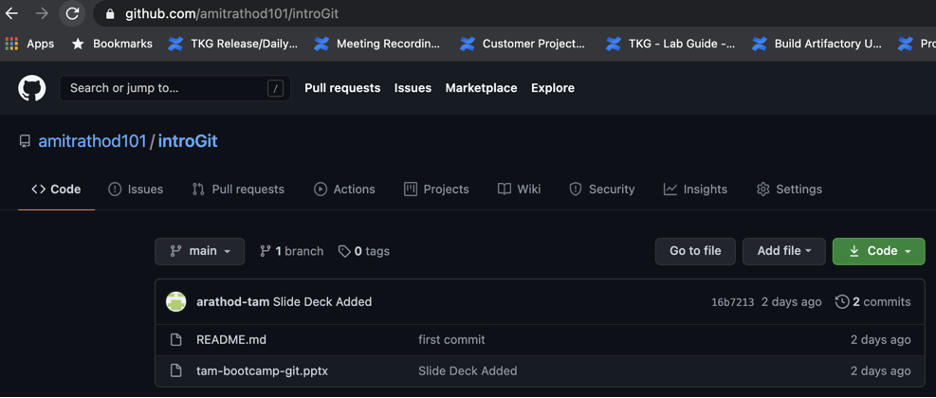Select the Settings tab
The width and height of the screenshot is (936, 398).
click(x=789, y=189)
